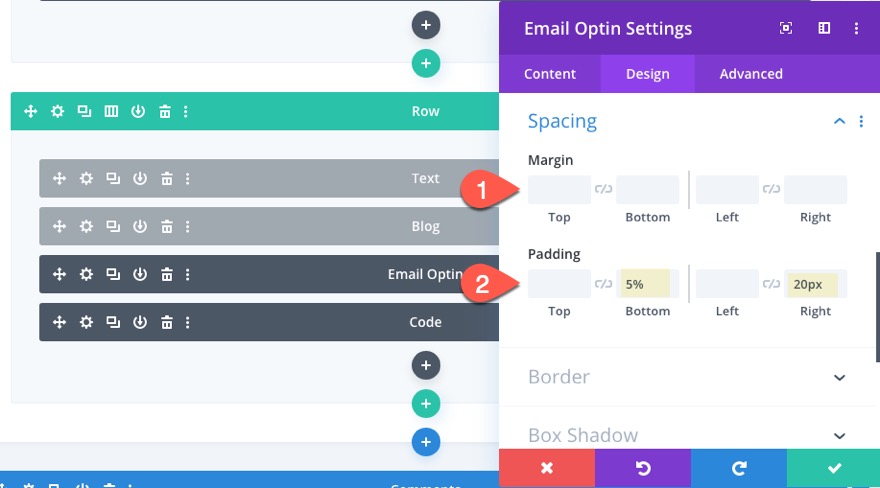880x488 pixels.
Task: Save changes with green checkmark button
Action: click(833, 468)
